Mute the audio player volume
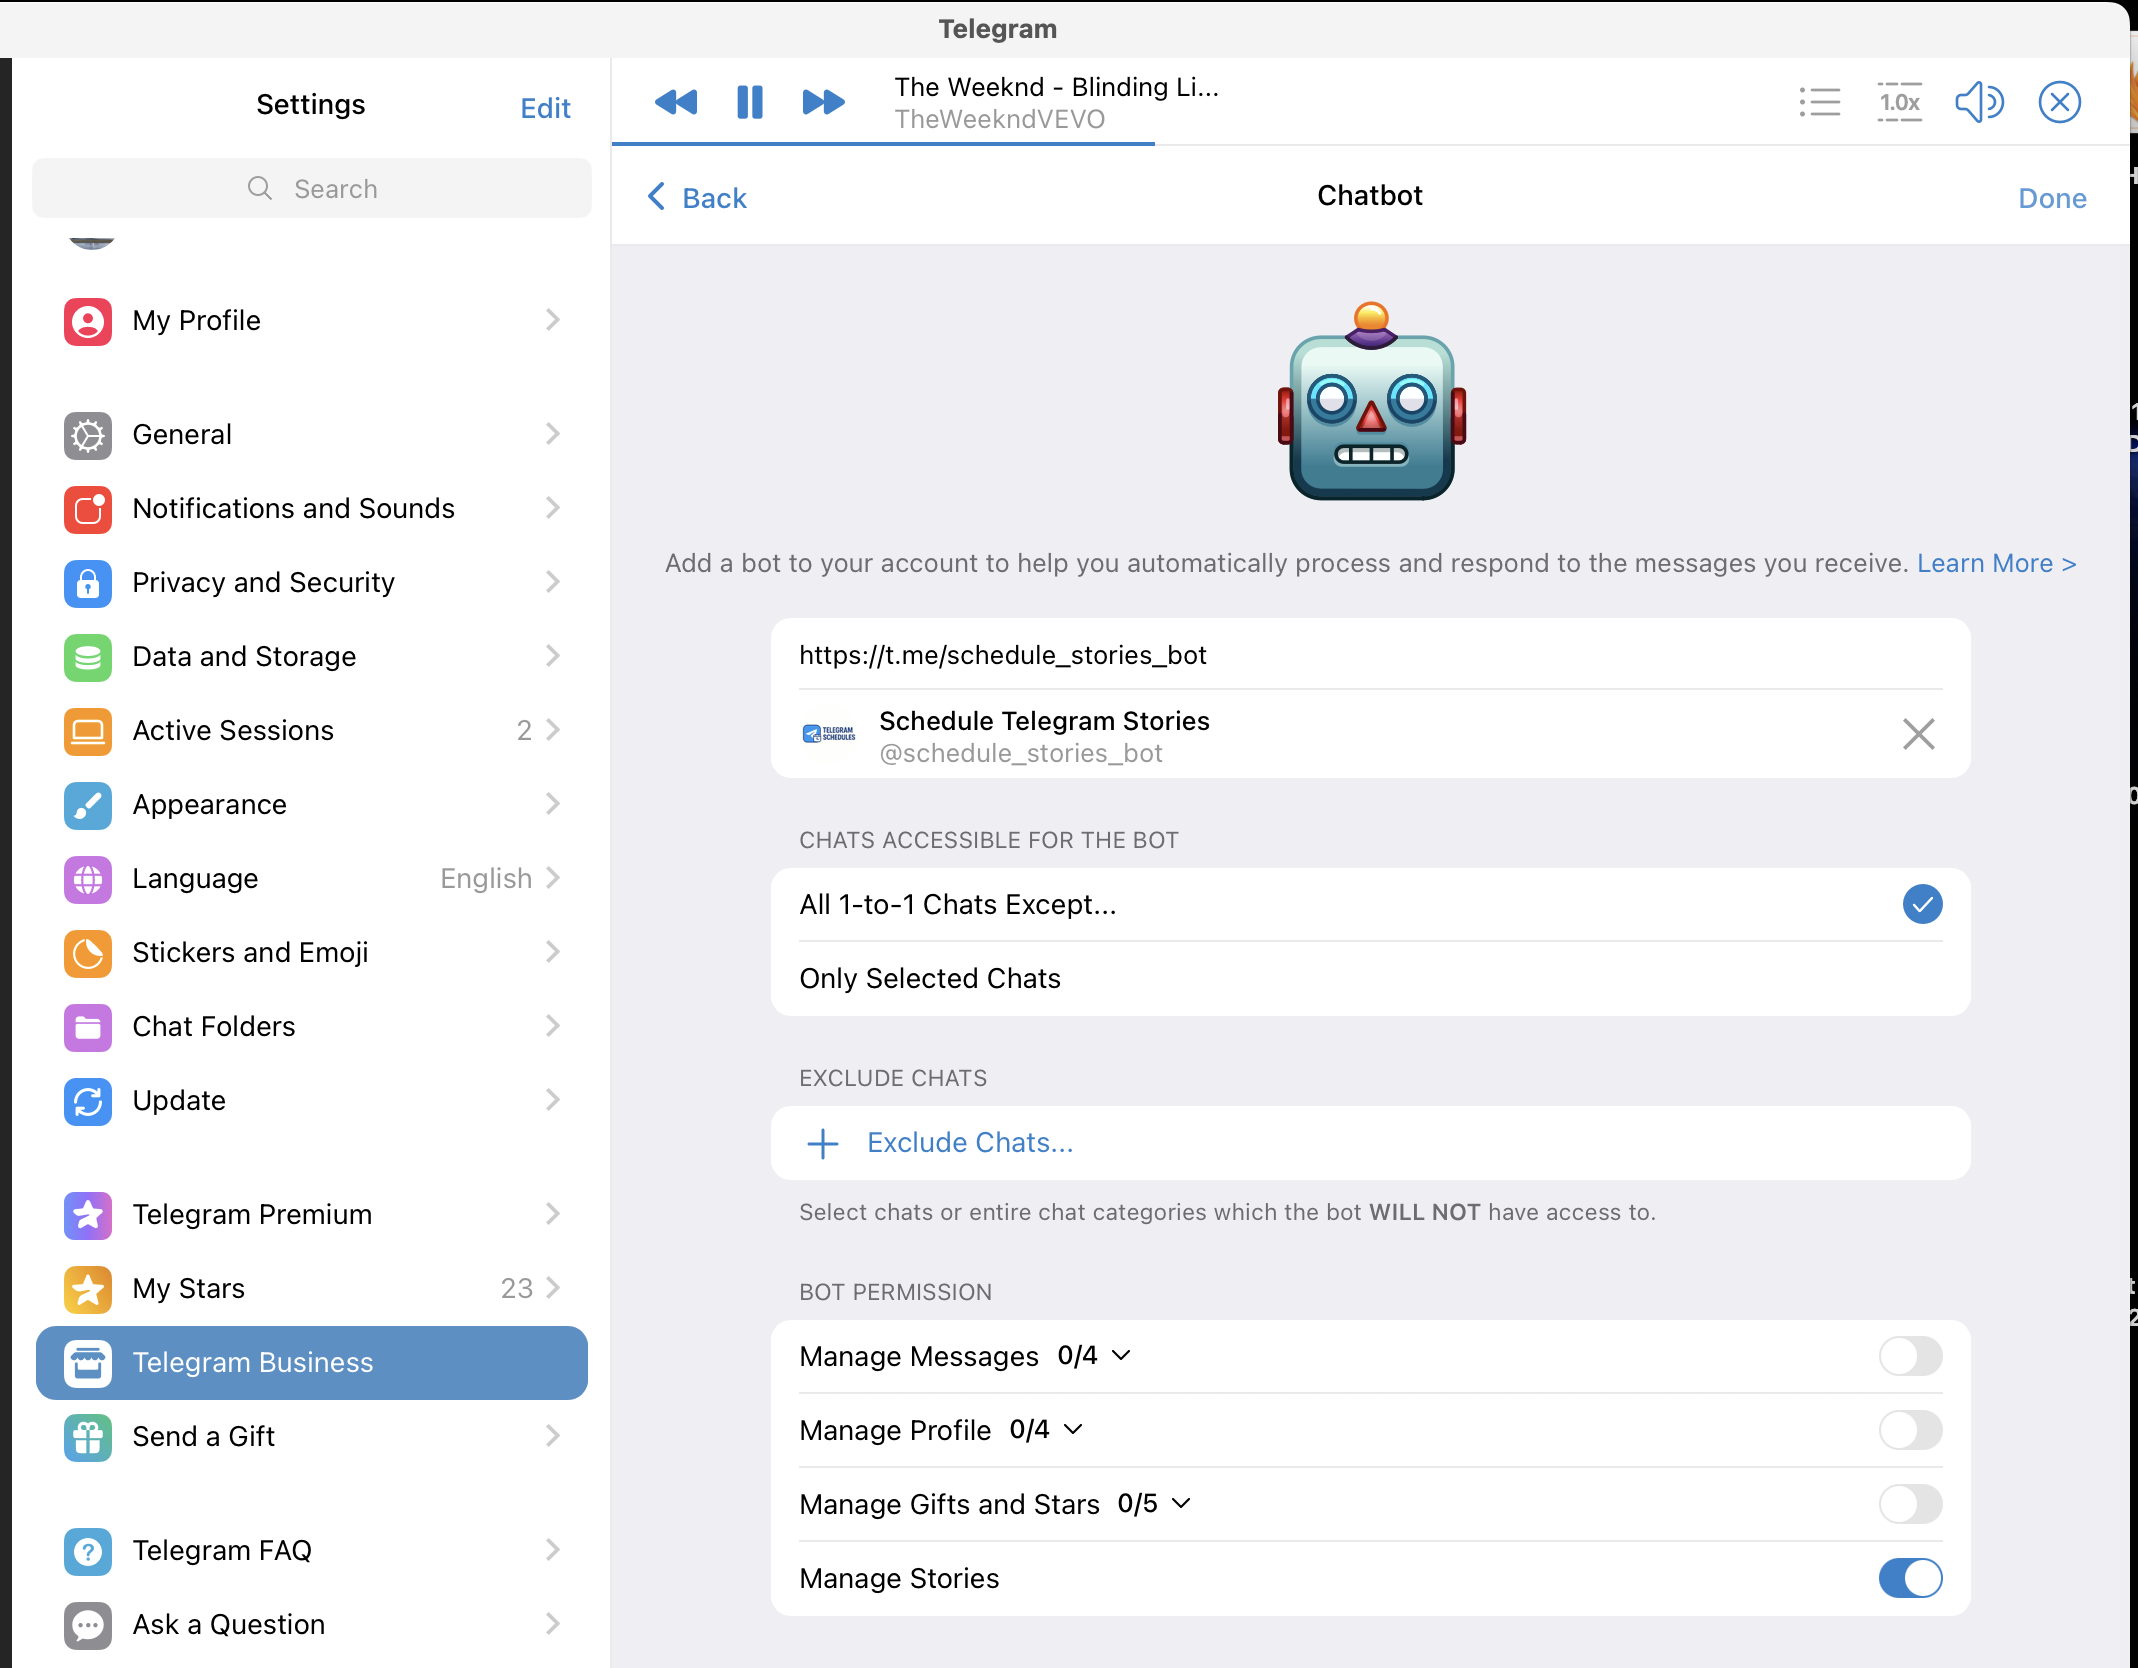 [x=1980, y=102]
